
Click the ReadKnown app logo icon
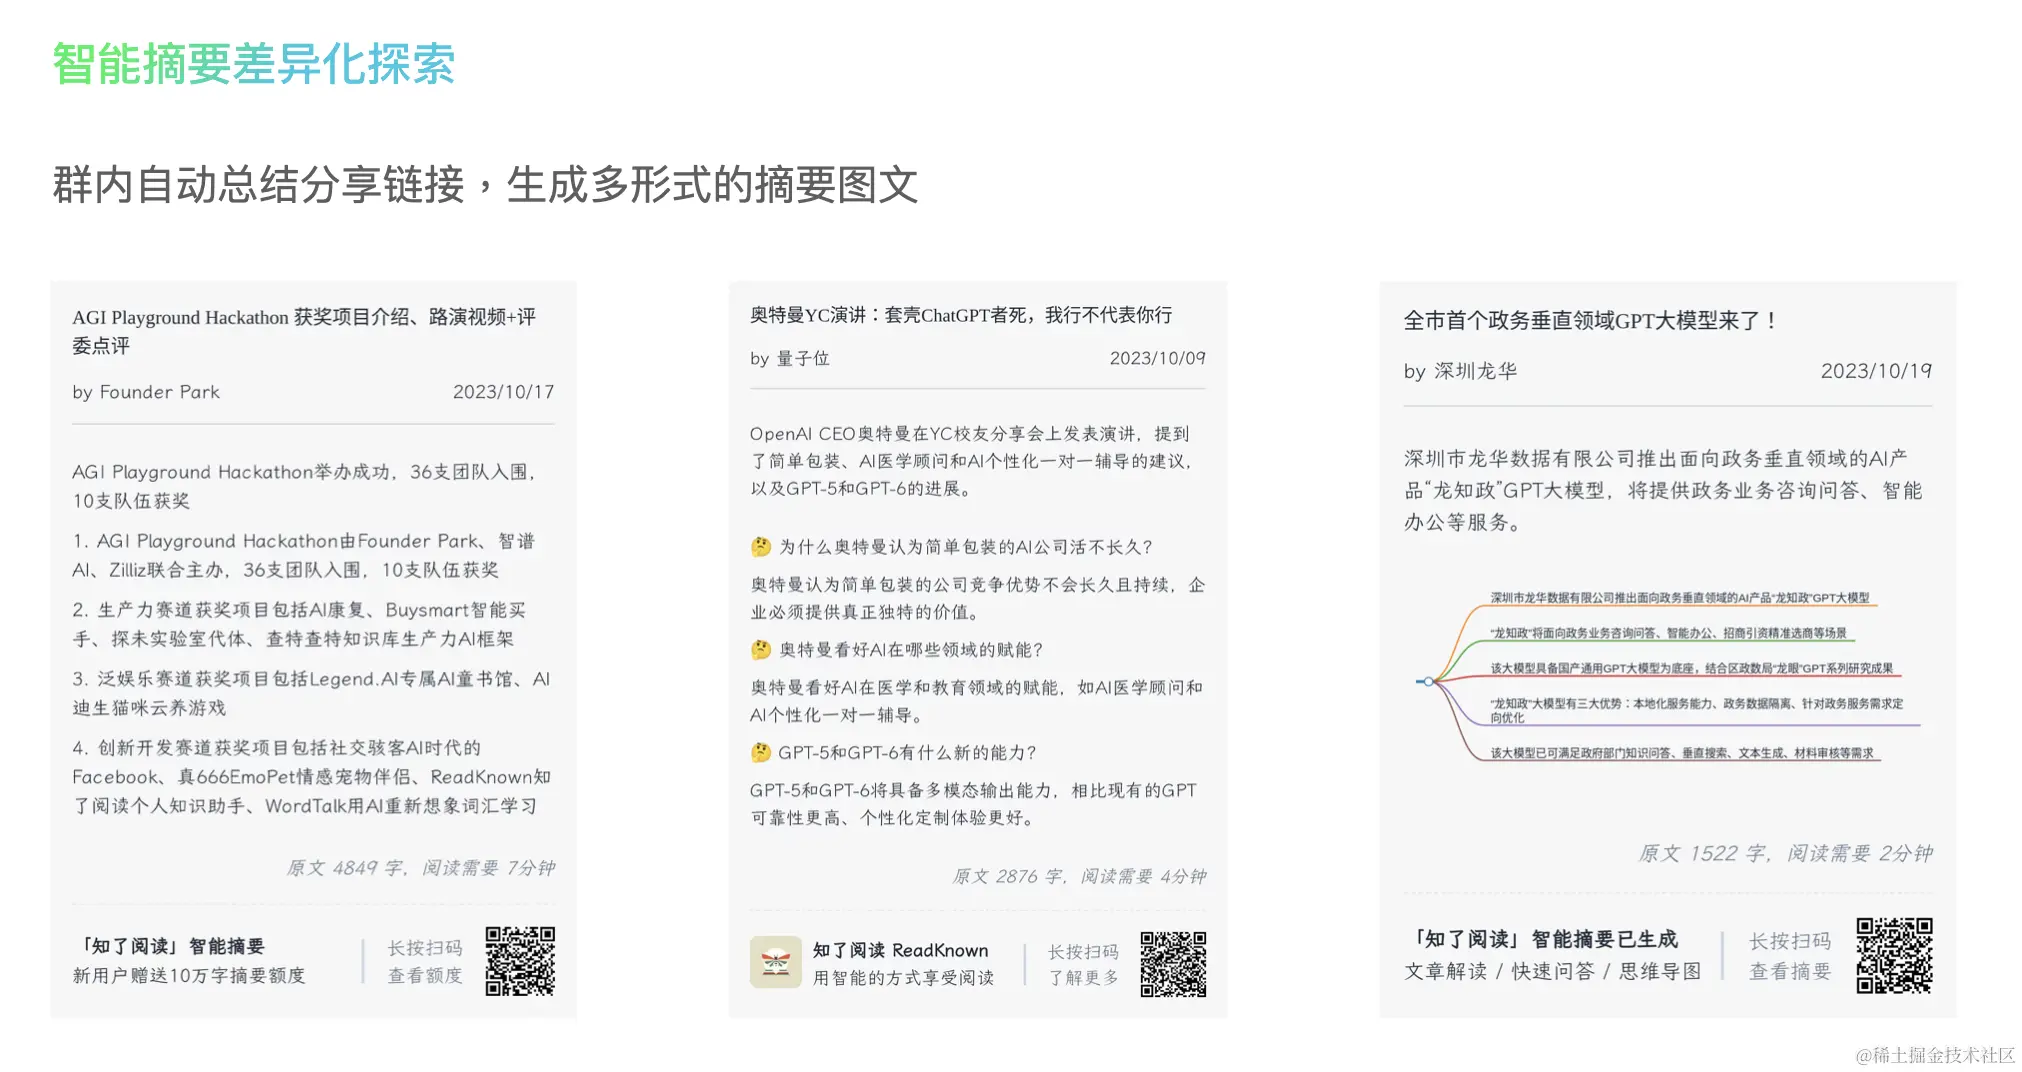point(775,962)
